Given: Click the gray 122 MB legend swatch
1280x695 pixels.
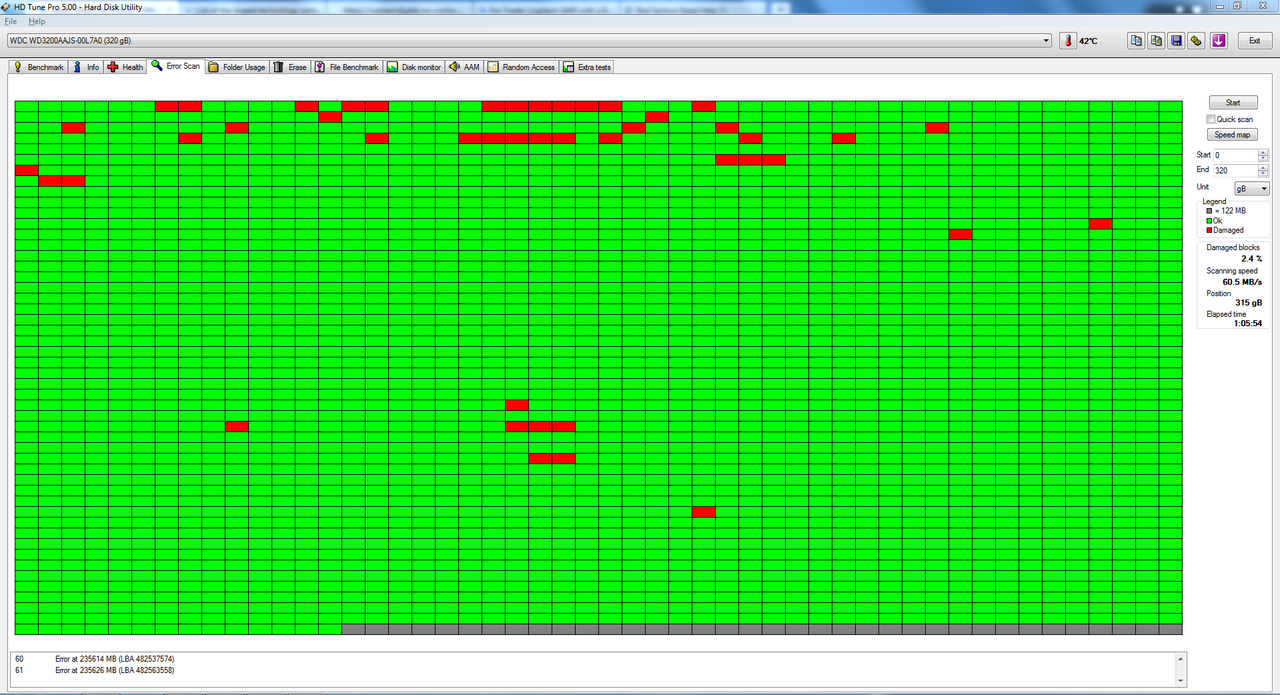Looking at the screenshot, I should tap(1209, 211).
